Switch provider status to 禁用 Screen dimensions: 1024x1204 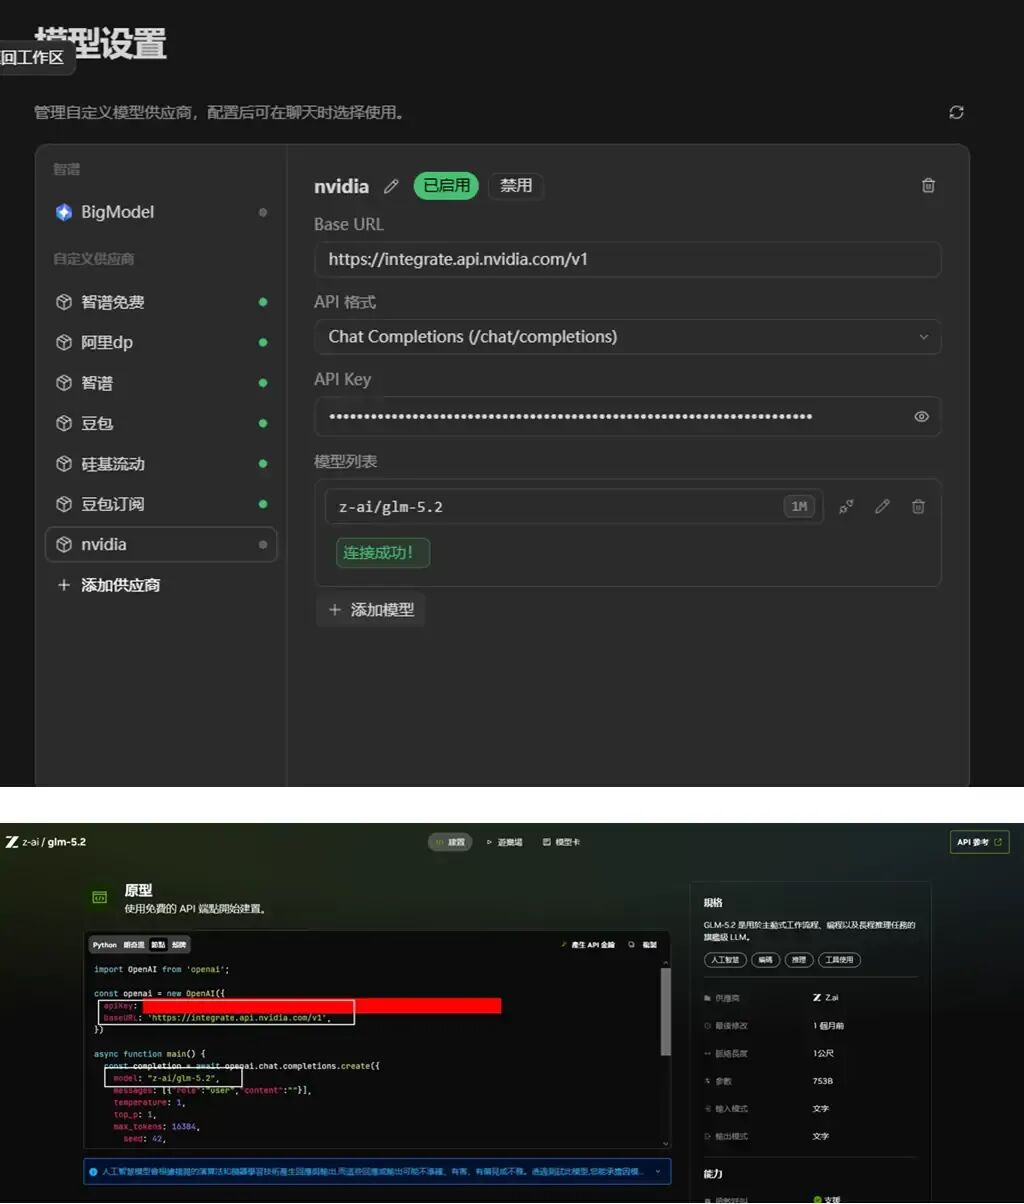point(516,186)
